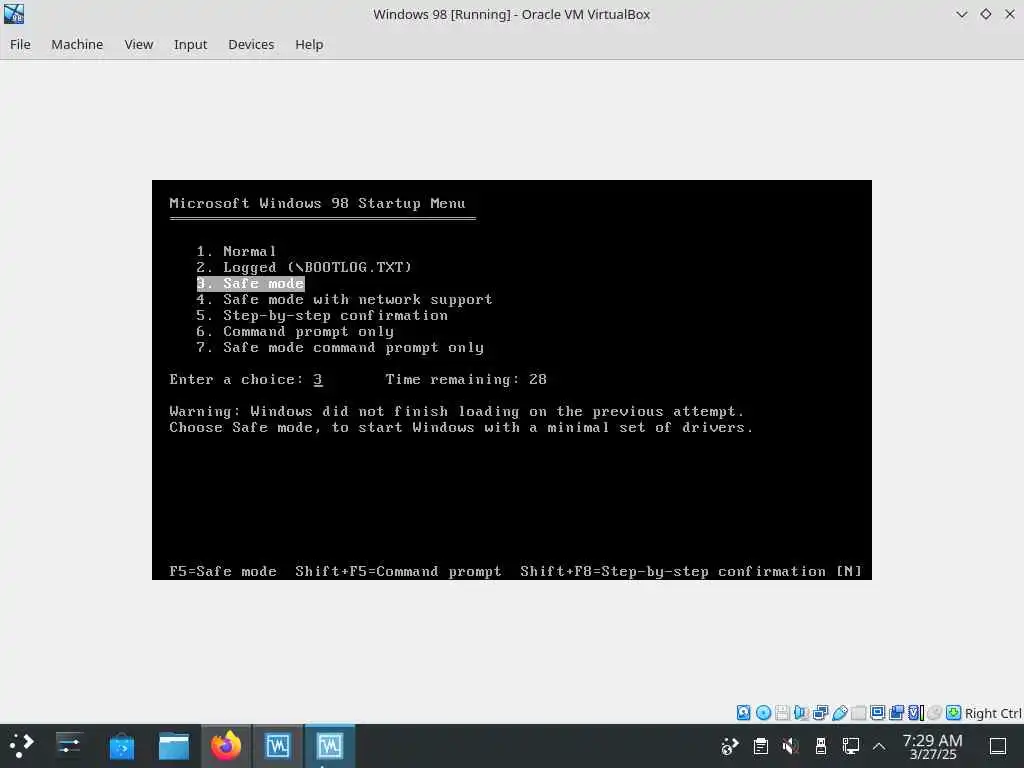
Task: Click the audio status icon
Action: tap(801, 712)
